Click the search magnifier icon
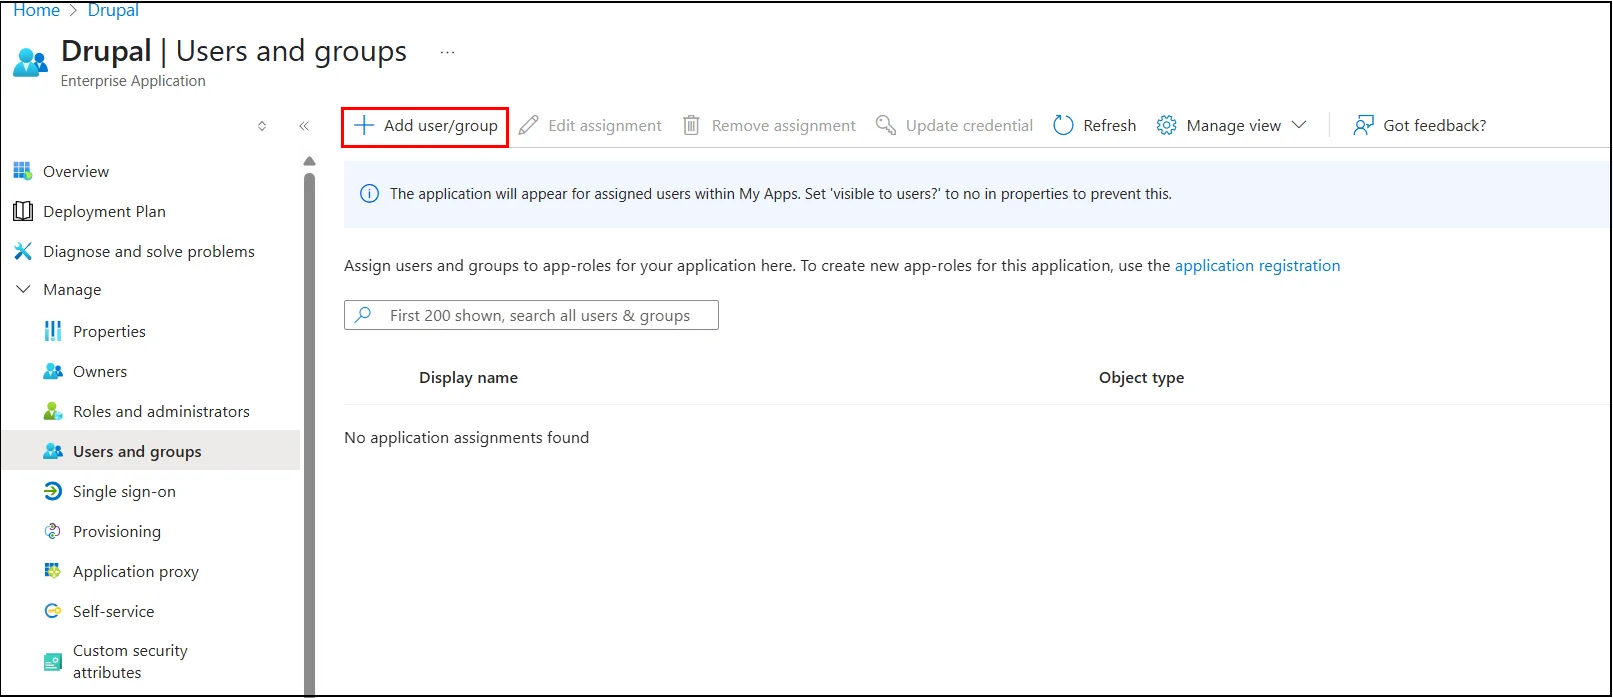 tap(364, 315)
